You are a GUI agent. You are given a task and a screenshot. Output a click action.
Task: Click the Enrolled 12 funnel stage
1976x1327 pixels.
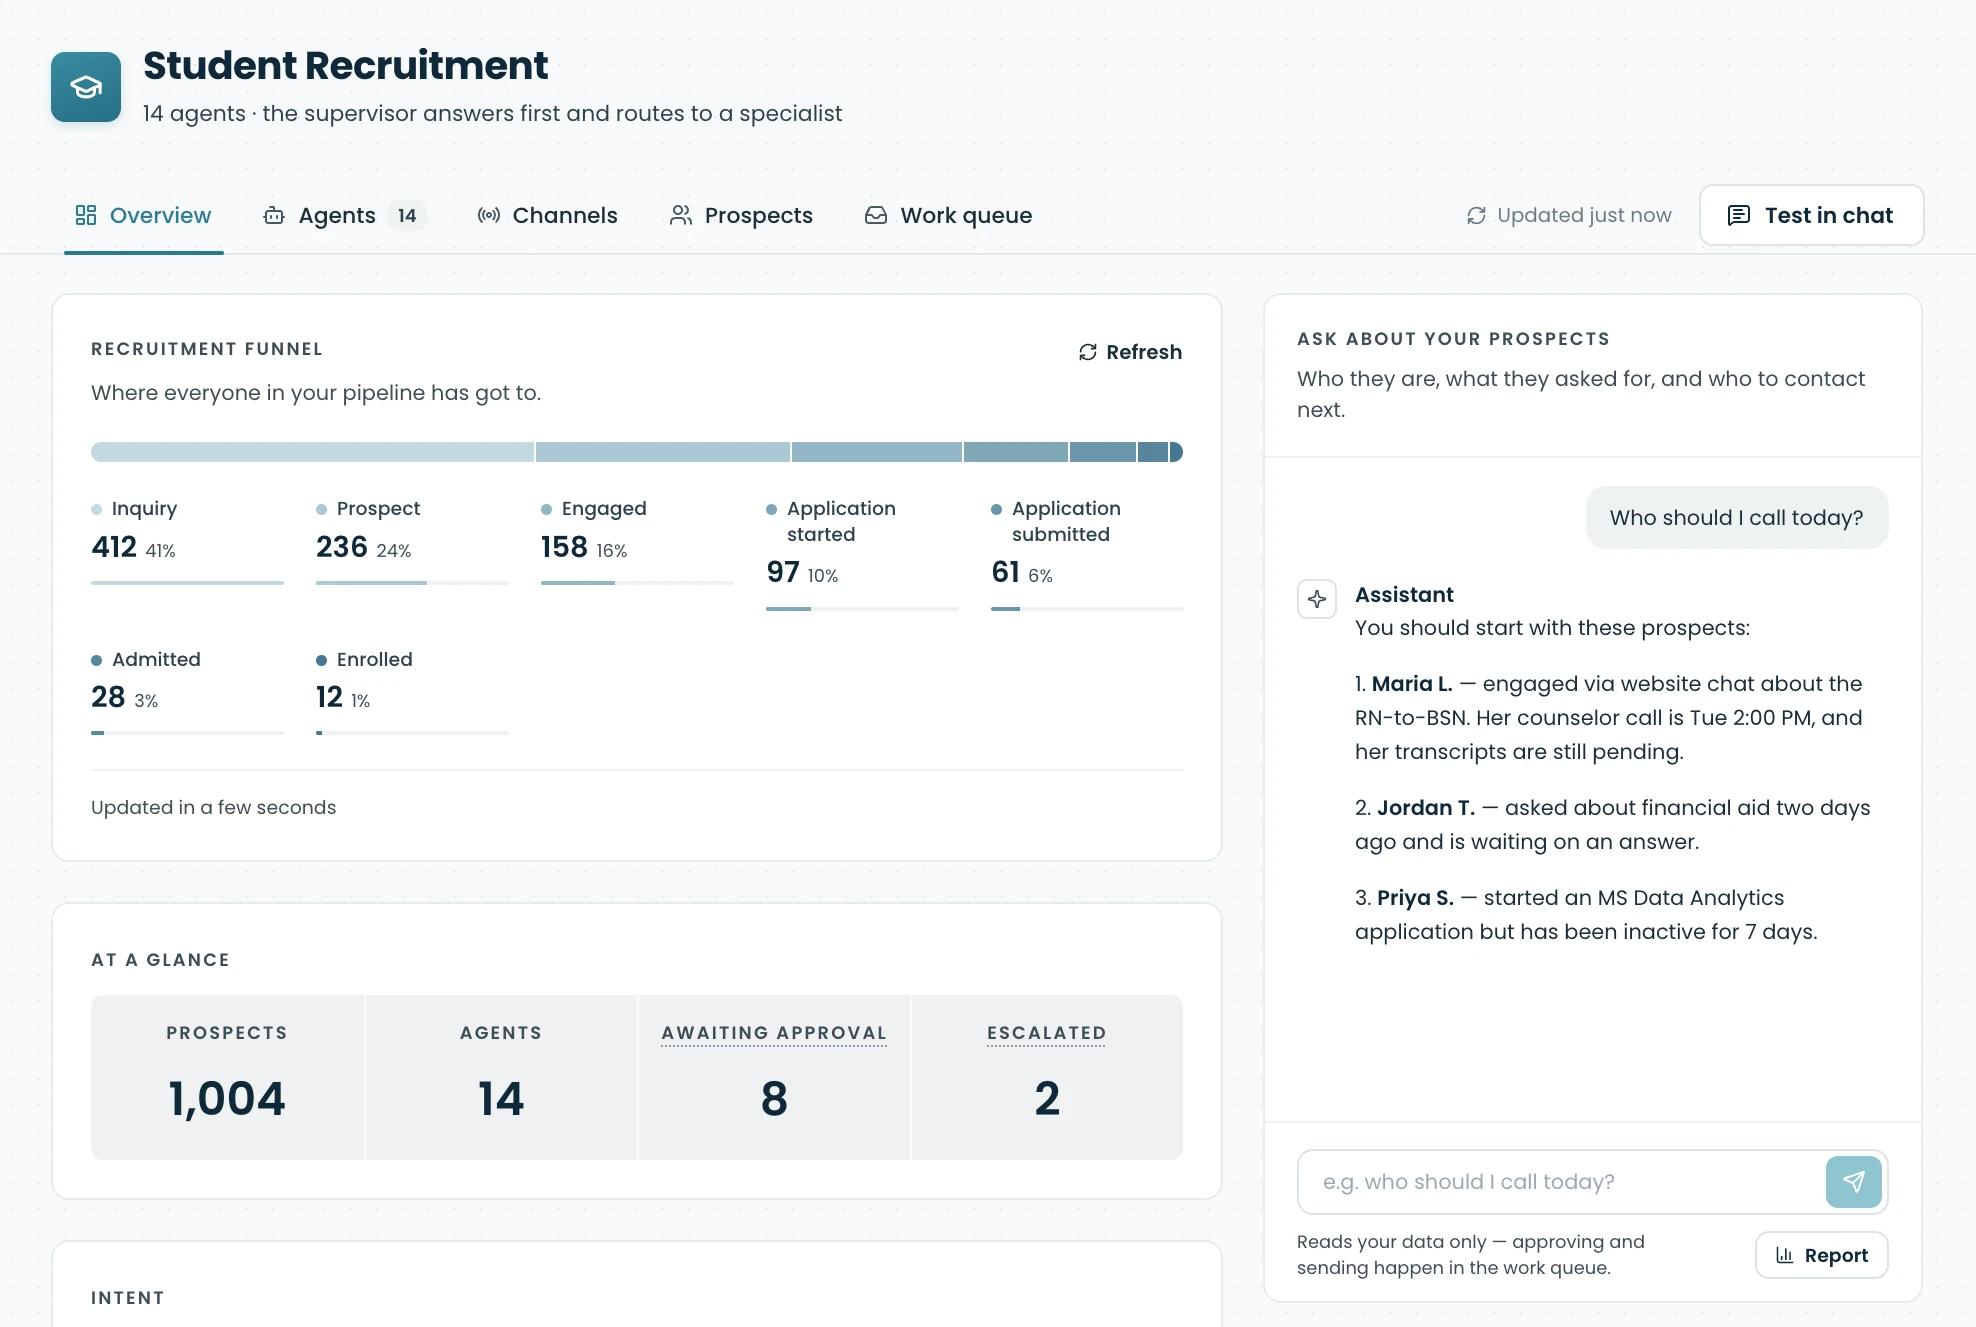[x=412, y=691]
